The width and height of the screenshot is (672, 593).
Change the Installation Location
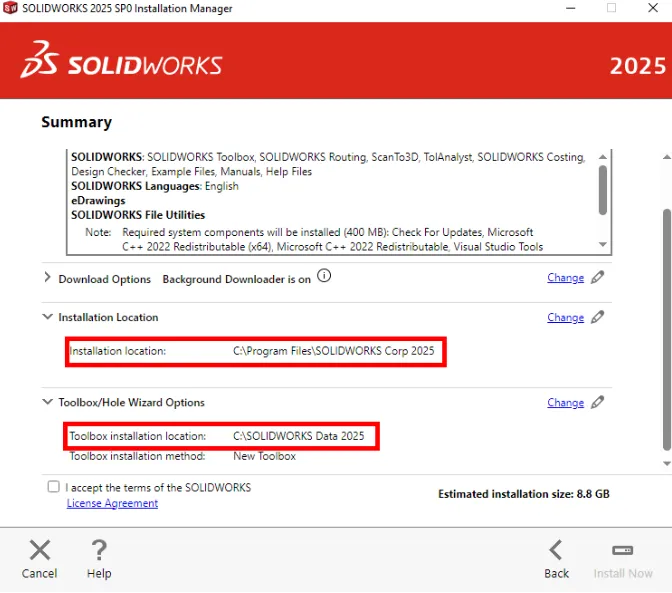point(565,317)
